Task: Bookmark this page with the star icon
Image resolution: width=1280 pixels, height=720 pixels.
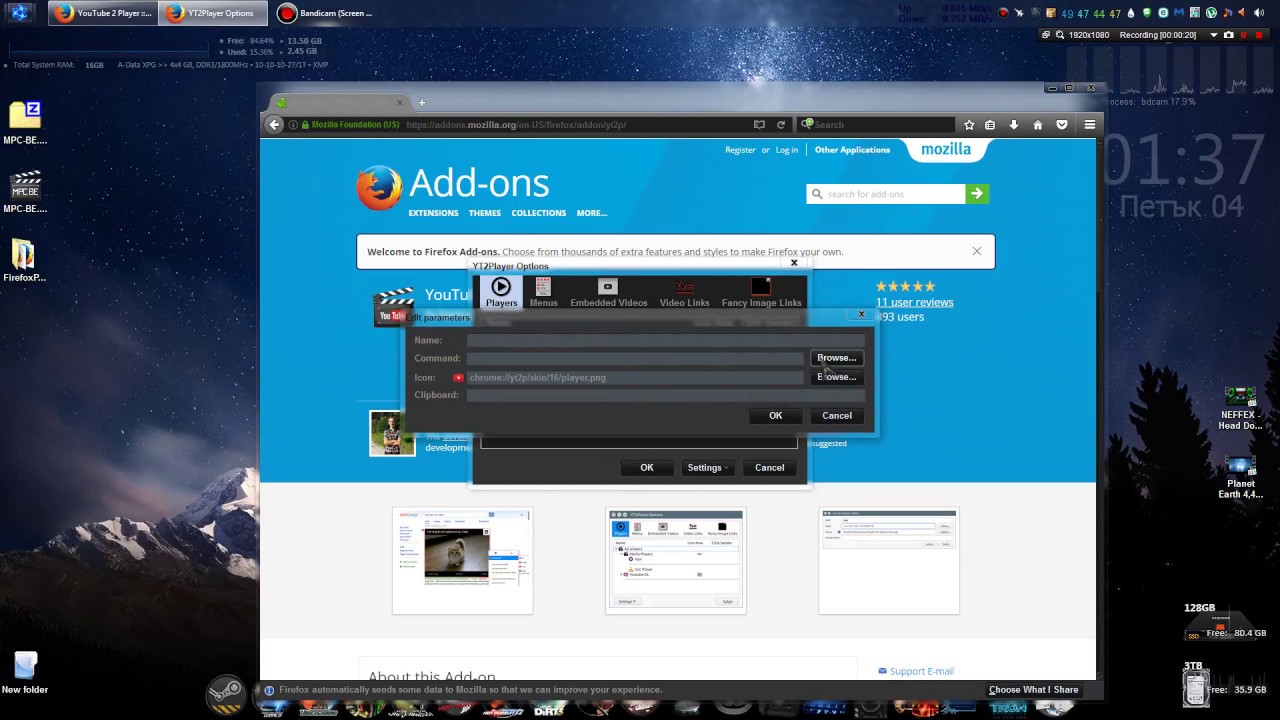Action: point(969,125)
